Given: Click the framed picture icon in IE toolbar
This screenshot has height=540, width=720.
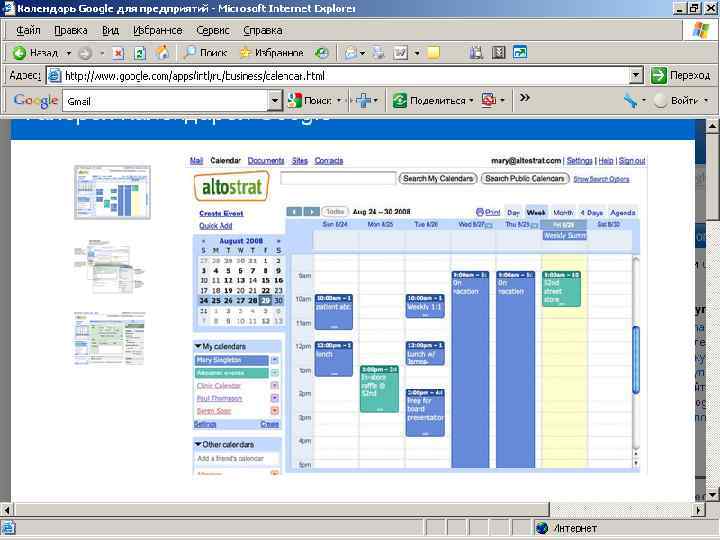Looking at the screenshot, I should click(499, 53).
